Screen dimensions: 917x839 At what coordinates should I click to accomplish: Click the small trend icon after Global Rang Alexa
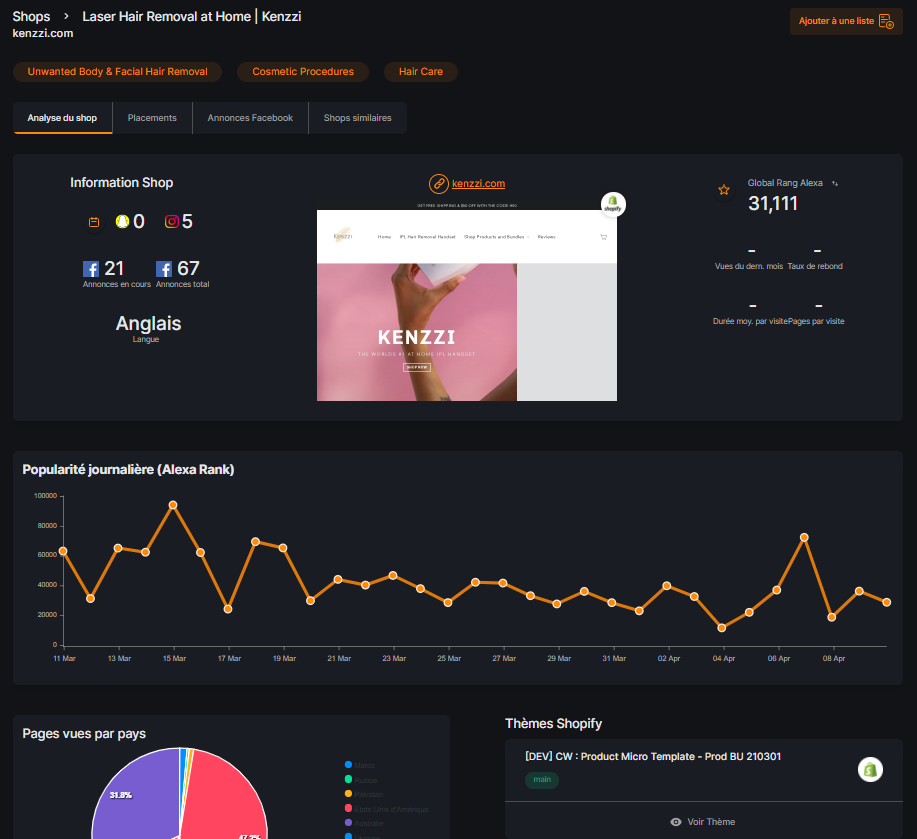point(835,184)
